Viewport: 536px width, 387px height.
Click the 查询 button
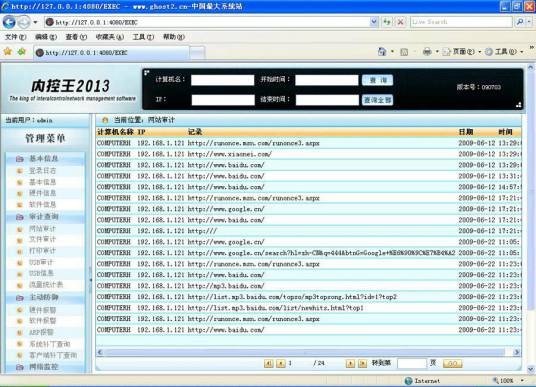(x=377, y=80)
